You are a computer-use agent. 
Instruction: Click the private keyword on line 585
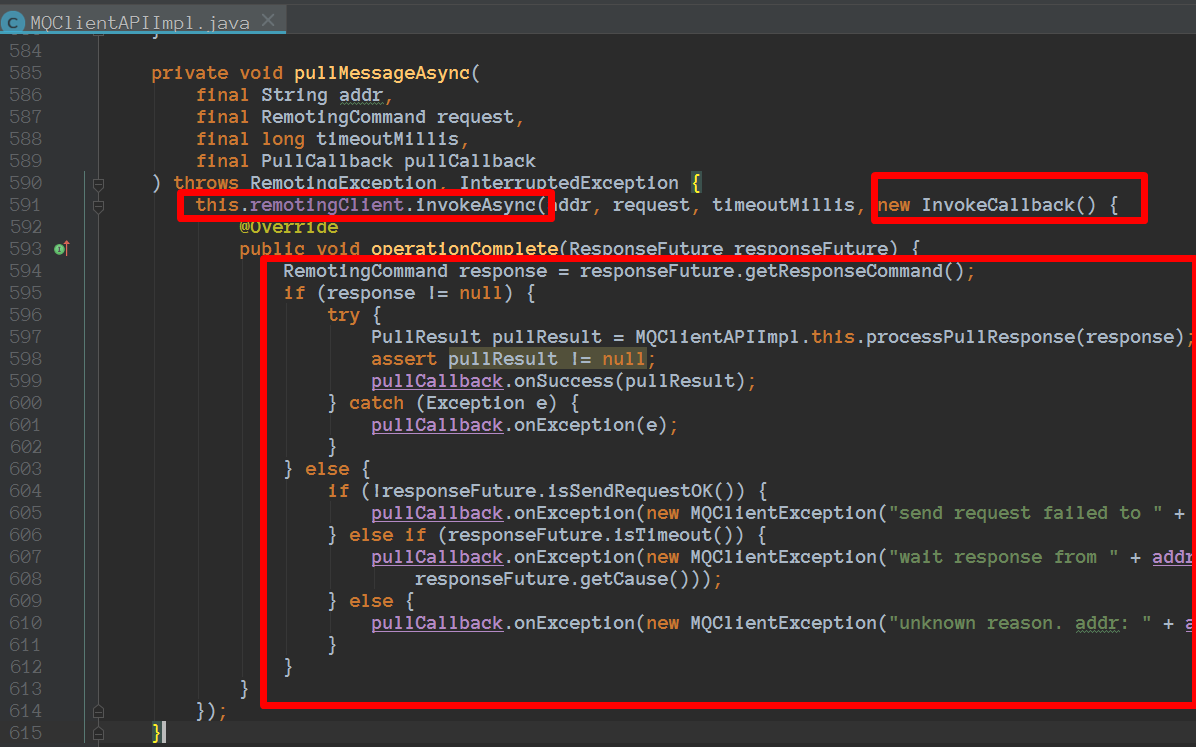190,73
